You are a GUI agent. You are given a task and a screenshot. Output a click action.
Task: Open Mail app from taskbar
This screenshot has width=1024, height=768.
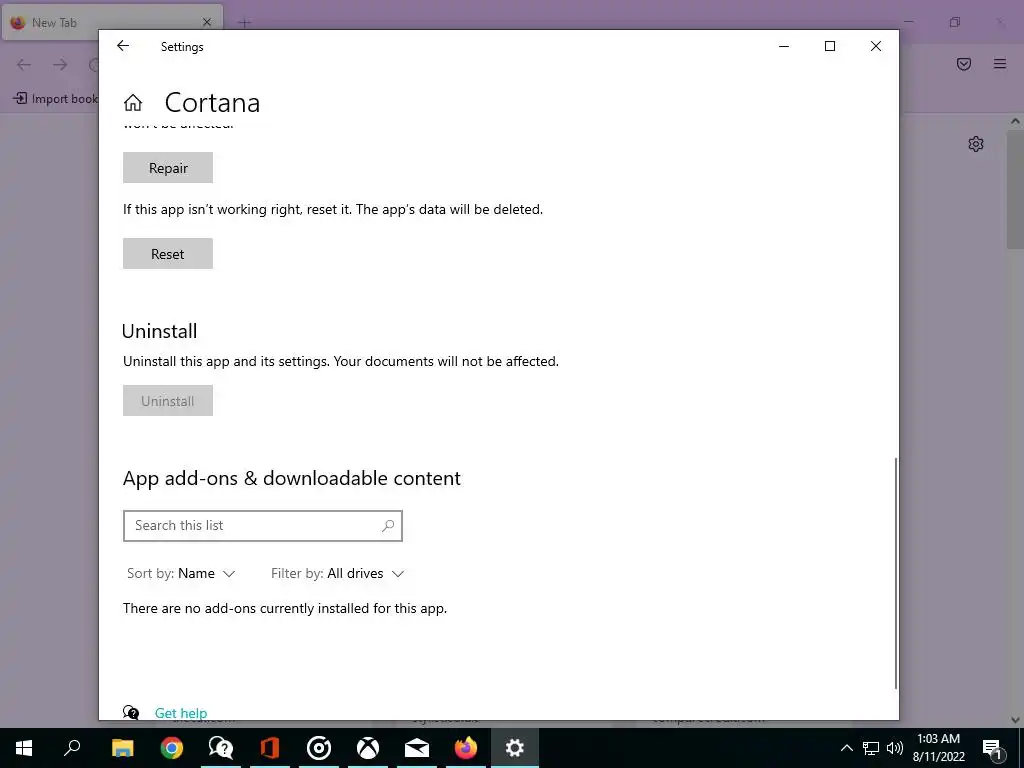(x=417, y=748)
